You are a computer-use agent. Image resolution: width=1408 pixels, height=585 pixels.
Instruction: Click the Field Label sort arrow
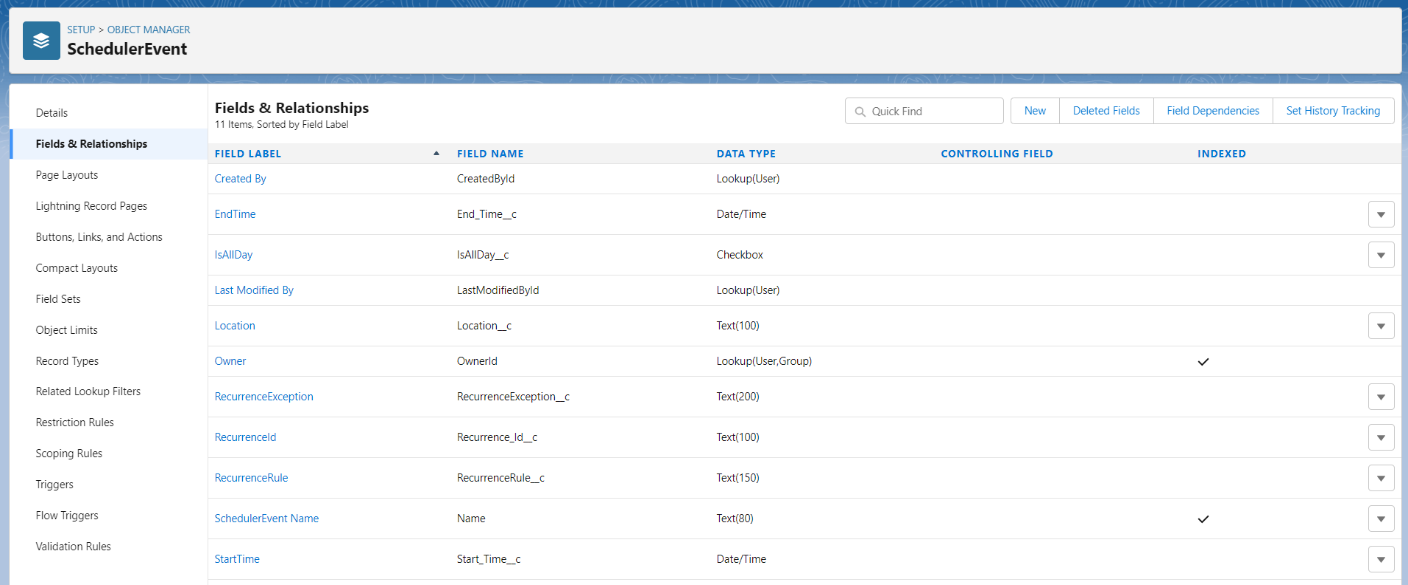click(436, 154)
